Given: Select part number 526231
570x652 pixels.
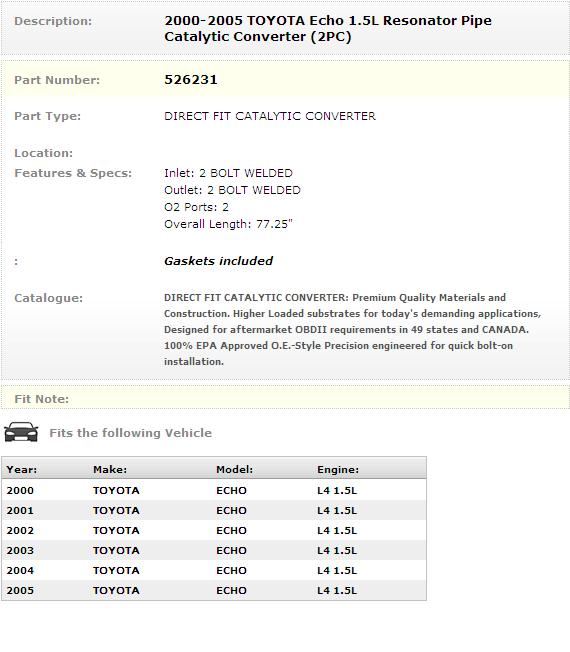Looking at the screenshot, I should pos(191,79).
